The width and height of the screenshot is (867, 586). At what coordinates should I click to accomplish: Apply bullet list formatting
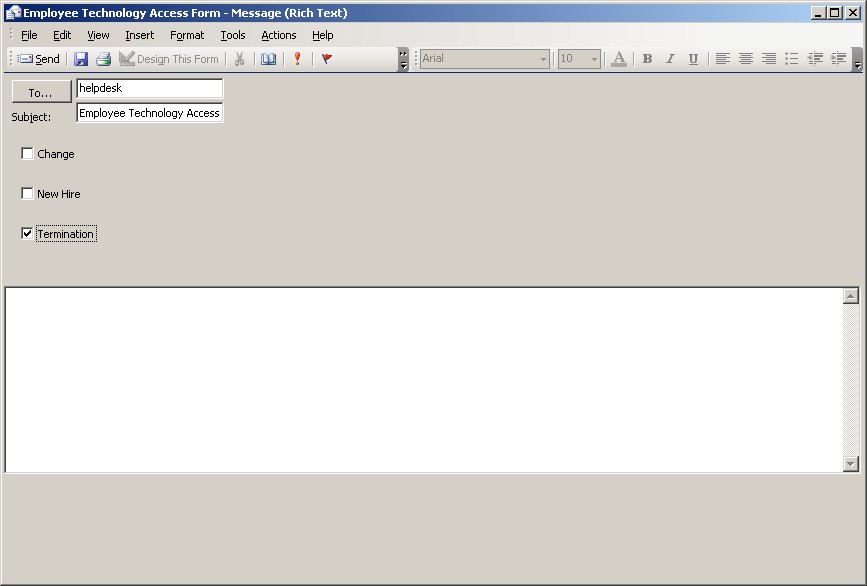pyautogui.click(x=792, y=59)
